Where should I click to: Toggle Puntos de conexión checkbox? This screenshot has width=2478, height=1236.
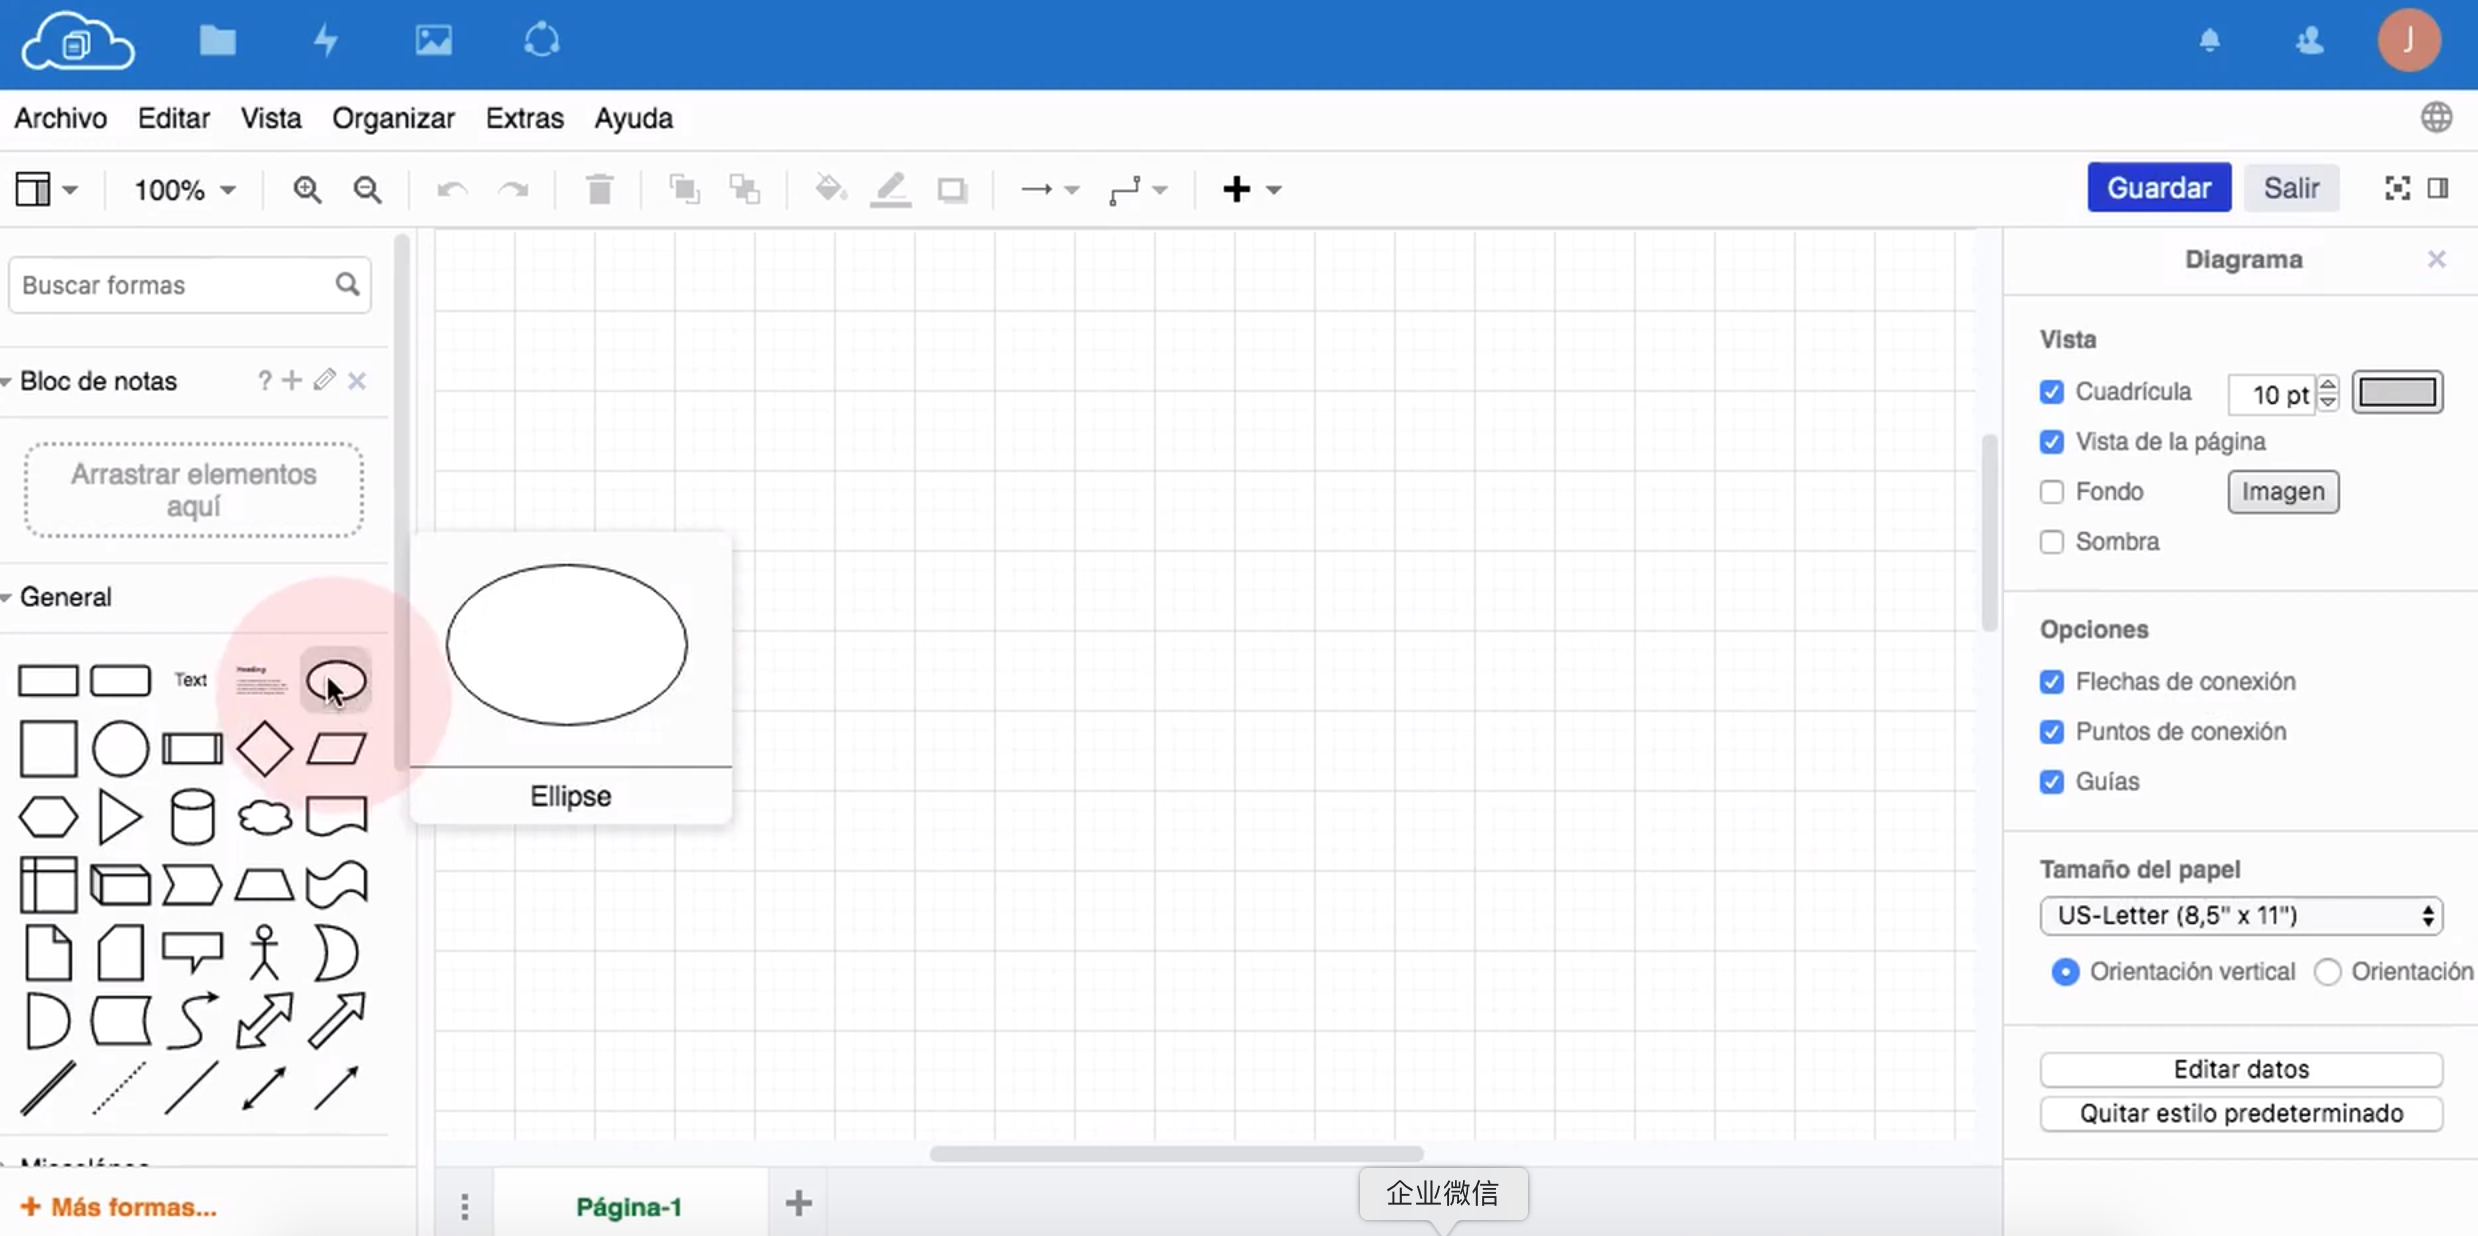(2051, 732)
